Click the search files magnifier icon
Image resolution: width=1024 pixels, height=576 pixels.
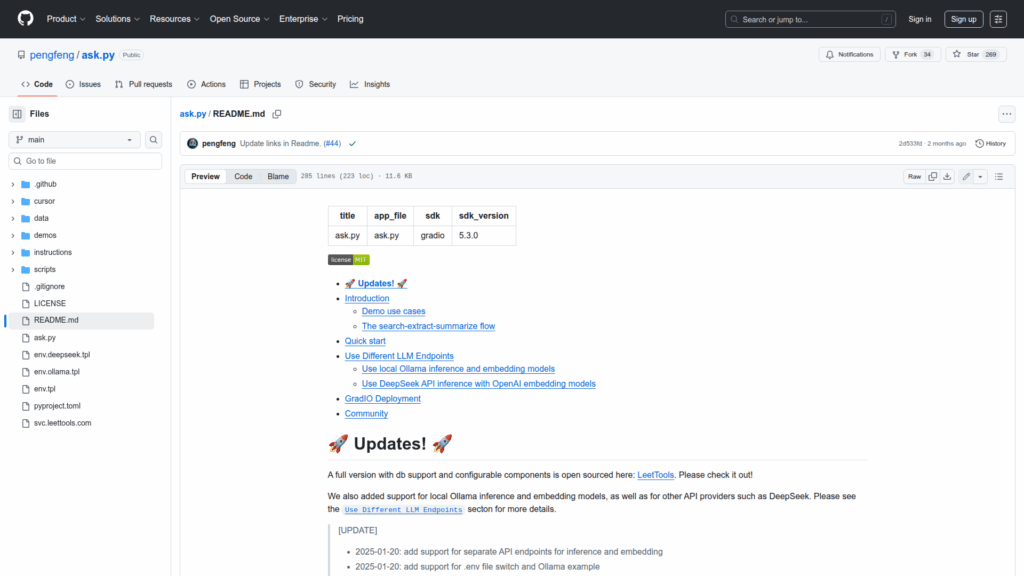point(153,140)
